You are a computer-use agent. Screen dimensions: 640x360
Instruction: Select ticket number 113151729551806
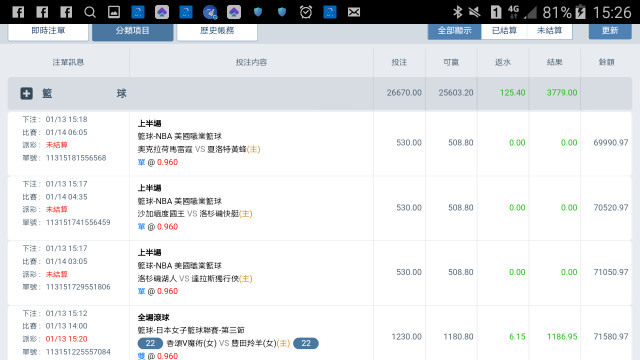coord(78,287)
